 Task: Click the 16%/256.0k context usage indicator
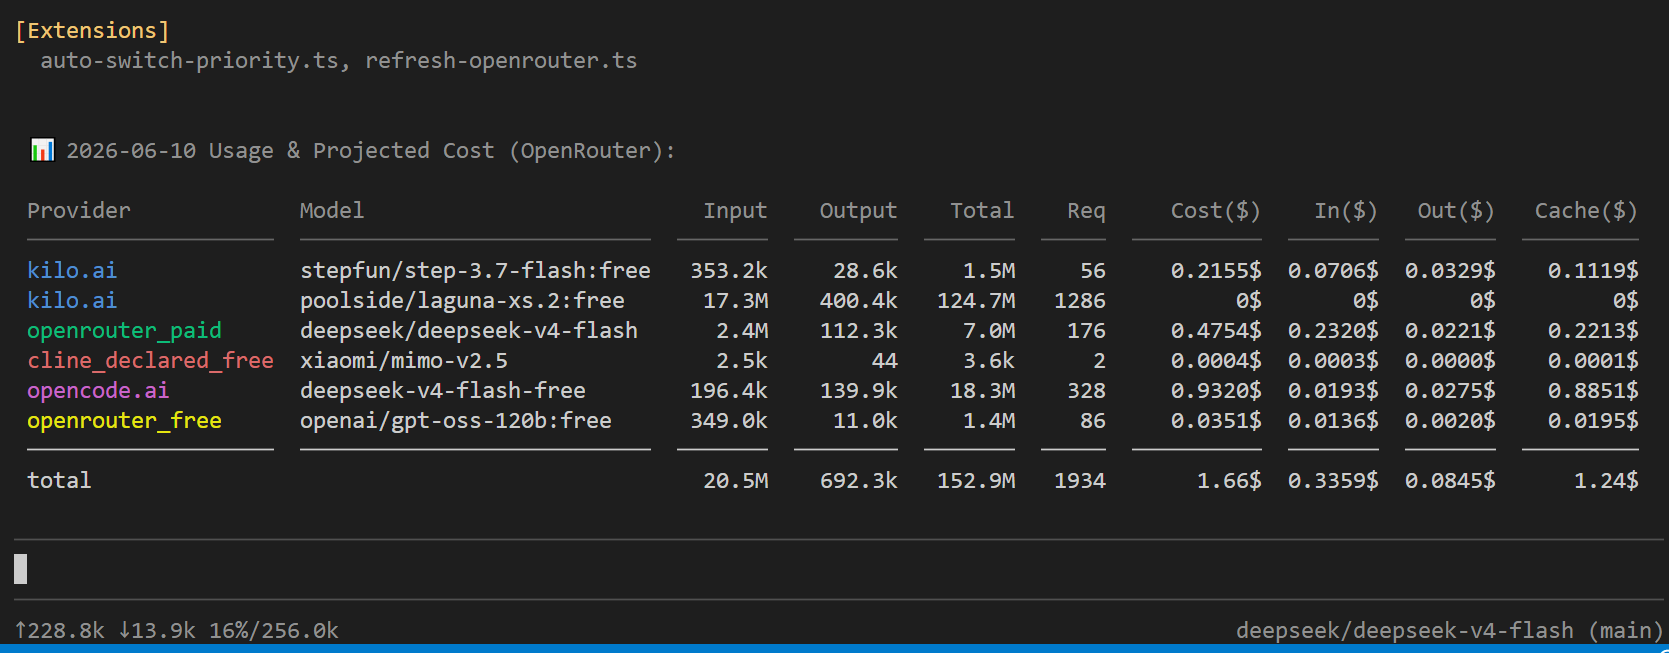click(274, 630)
